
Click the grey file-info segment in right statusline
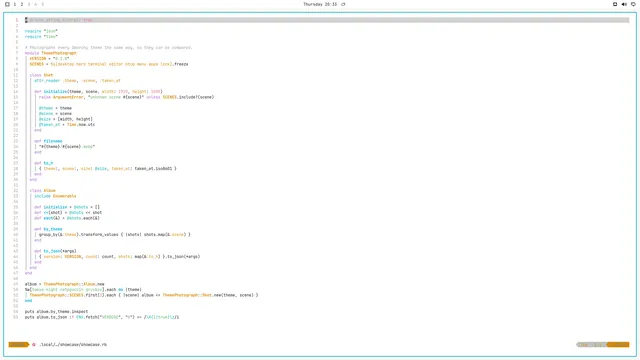click(x=591, y=344)
